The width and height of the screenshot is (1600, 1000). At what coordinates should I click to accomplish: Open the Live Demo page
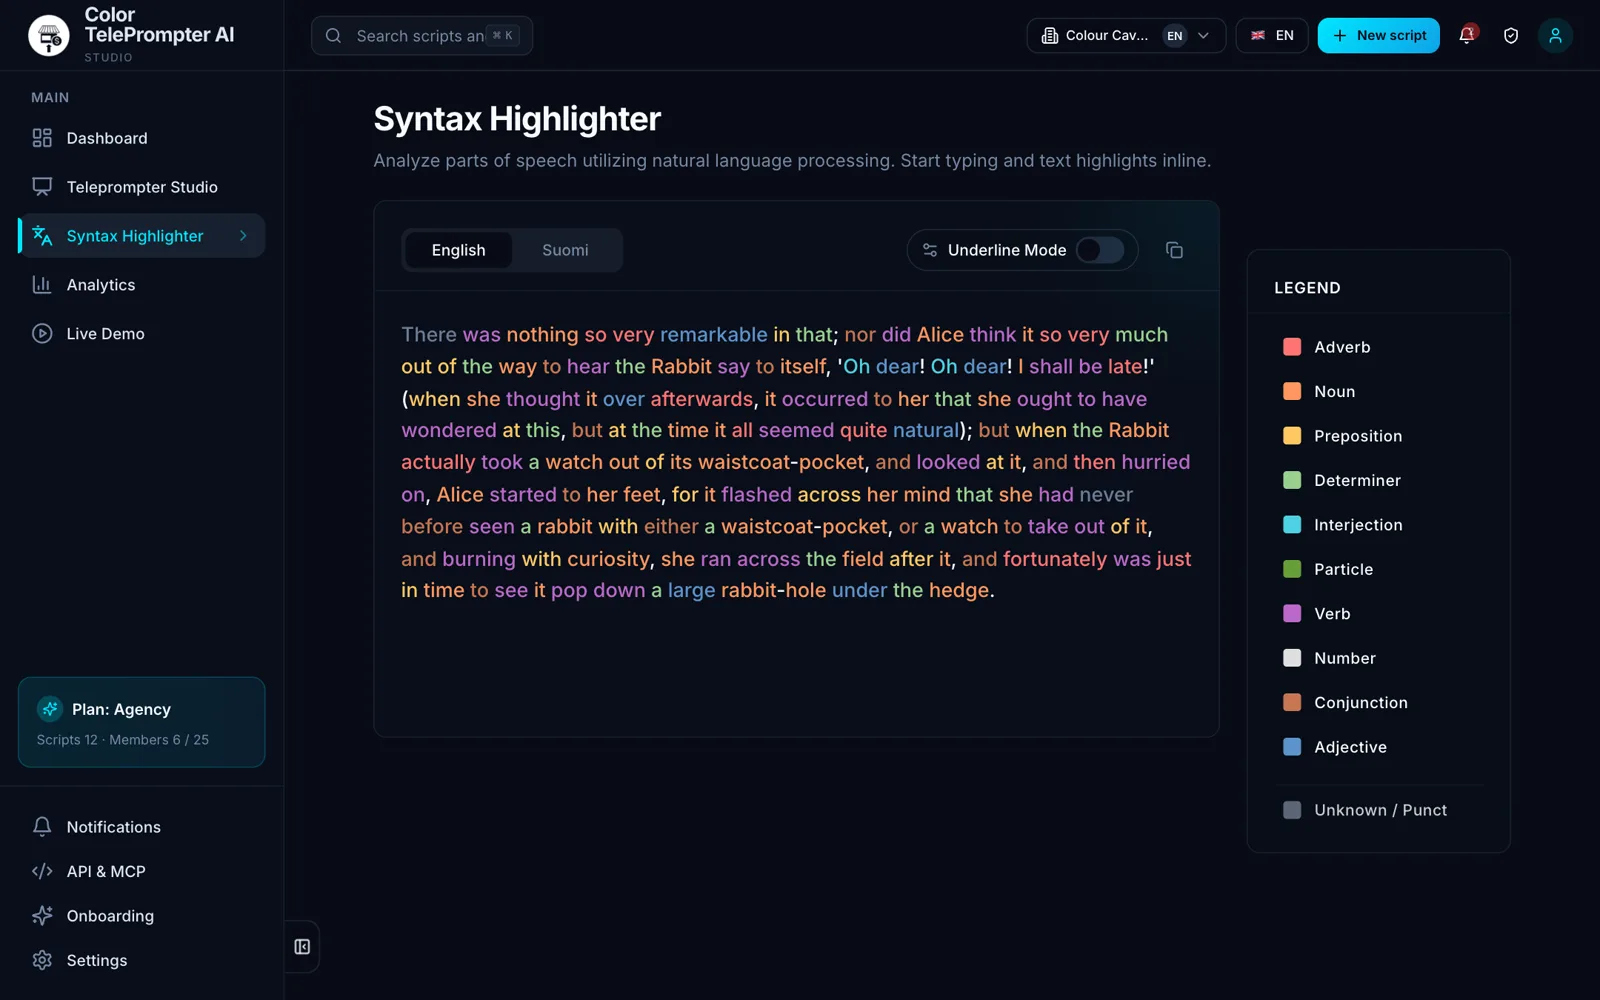(x=141, y=334)
